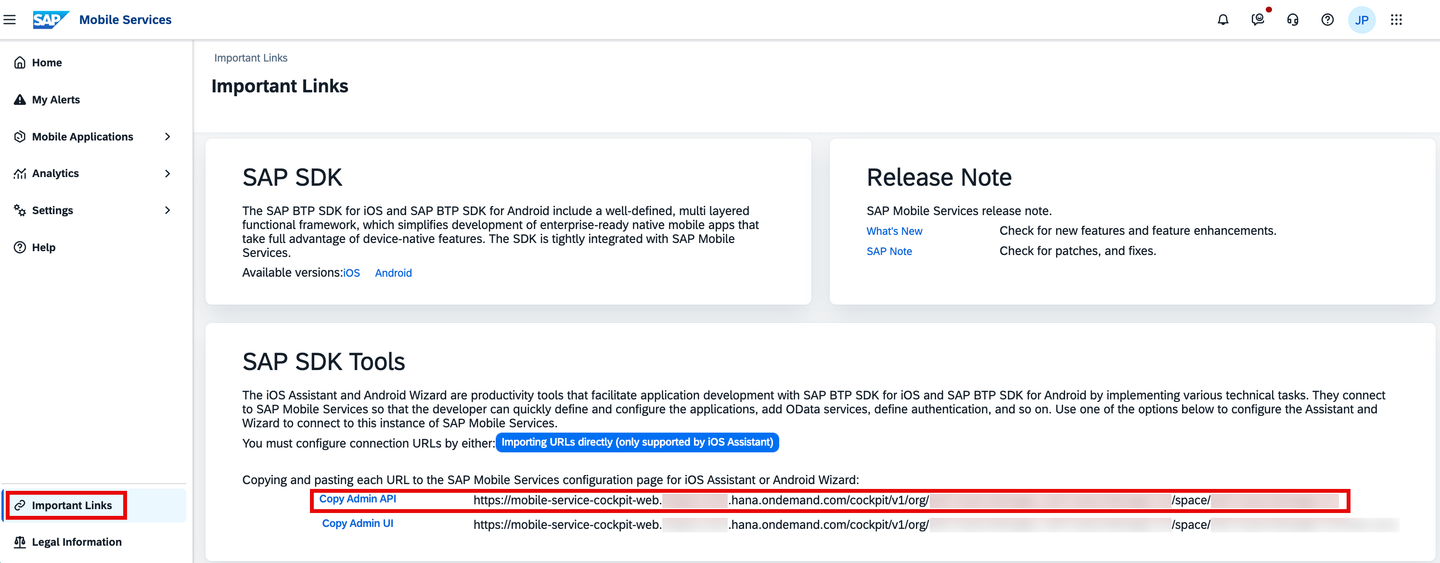Click the SAP logo
Screen dimensions: 1440x563
pos(50,19)
